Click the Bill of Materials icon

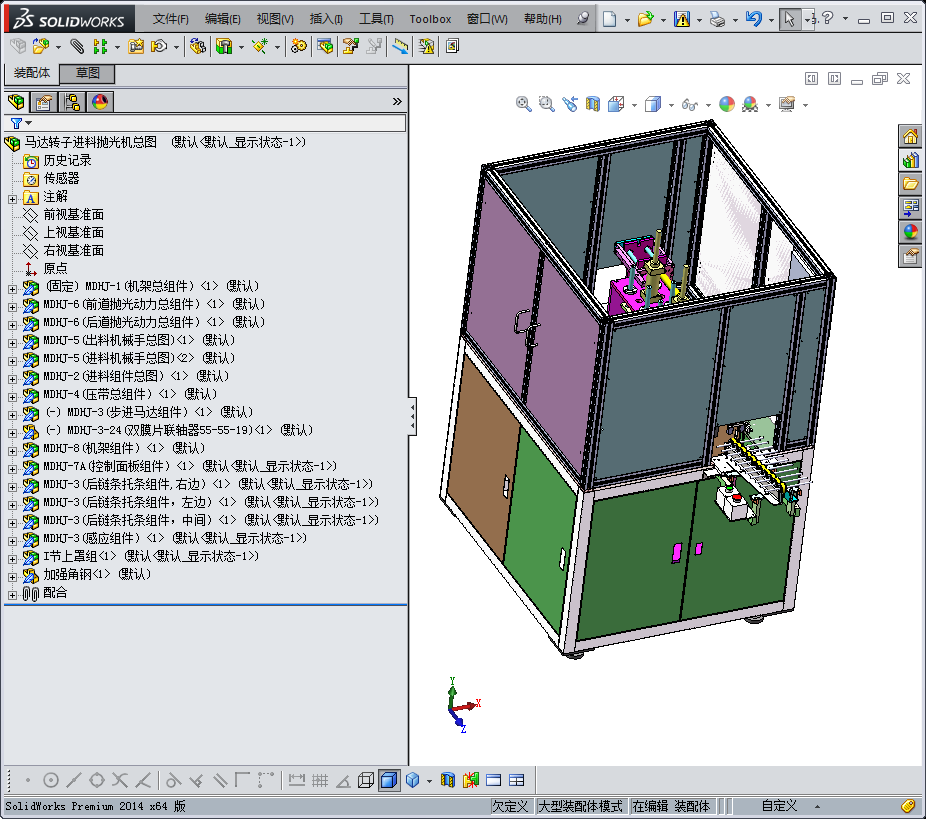325,46
